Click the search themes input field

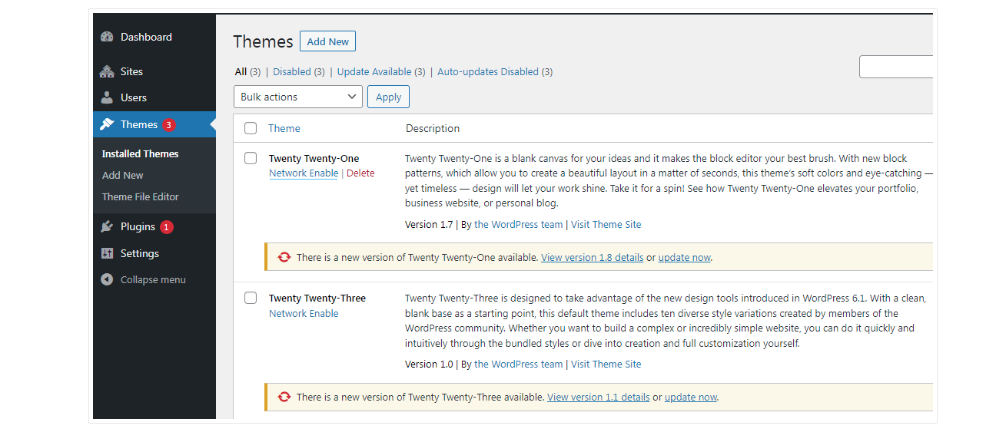tap(896, 67)
